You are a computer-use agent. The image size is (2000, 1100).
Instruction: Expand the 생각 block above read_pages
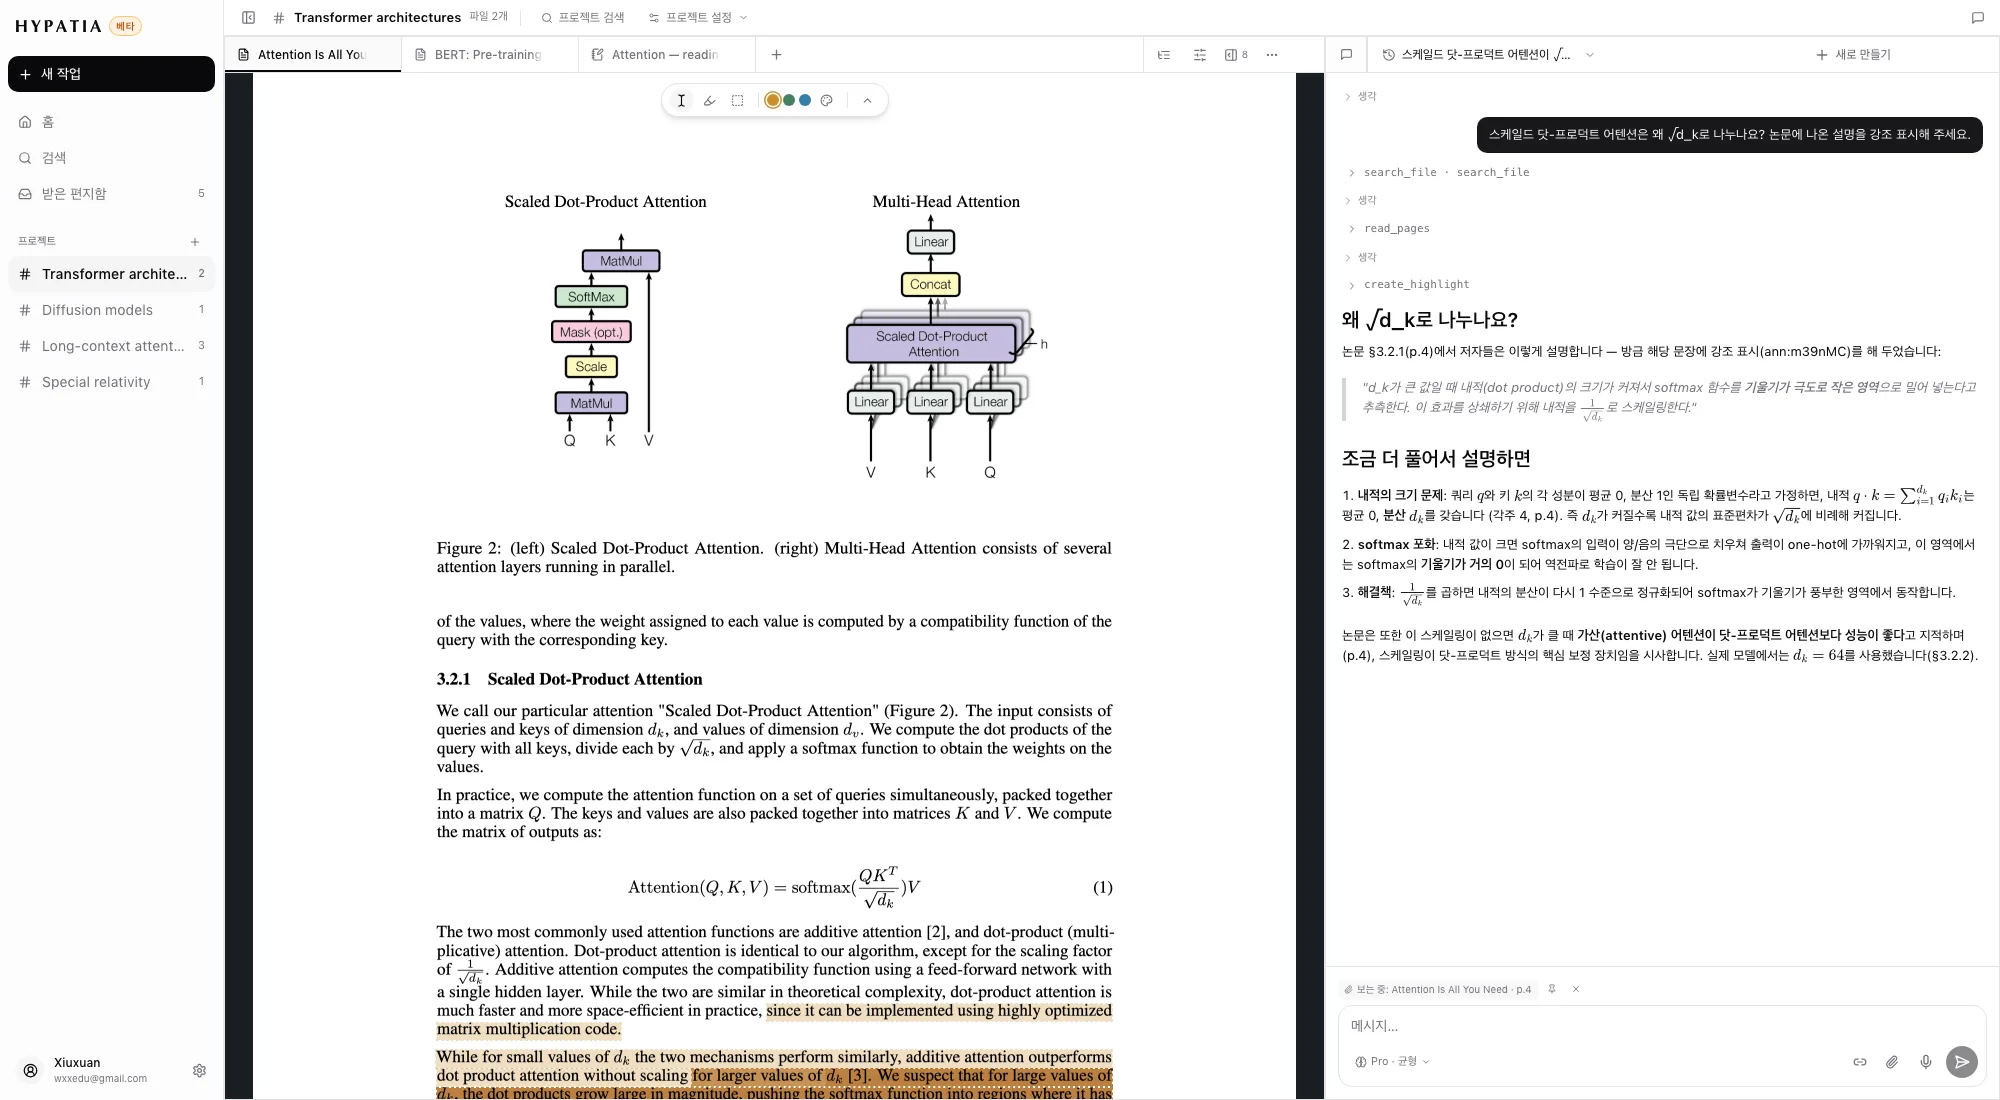point(1361,201)
